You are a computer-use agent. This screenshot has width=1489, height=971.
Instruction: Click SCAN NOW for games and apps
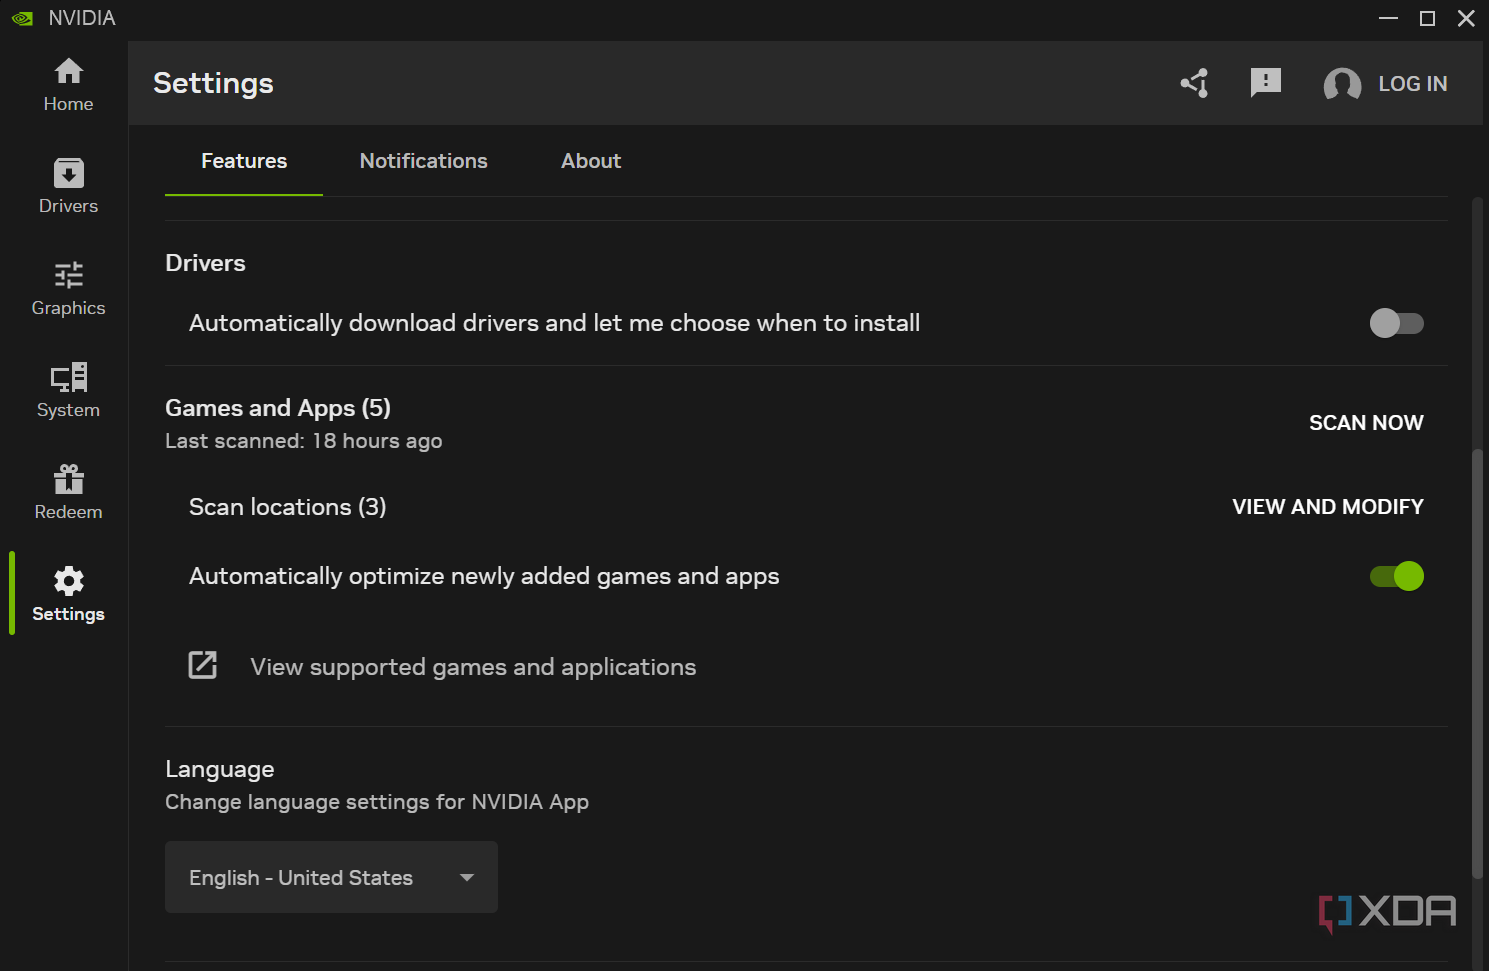coord(1365,423)
